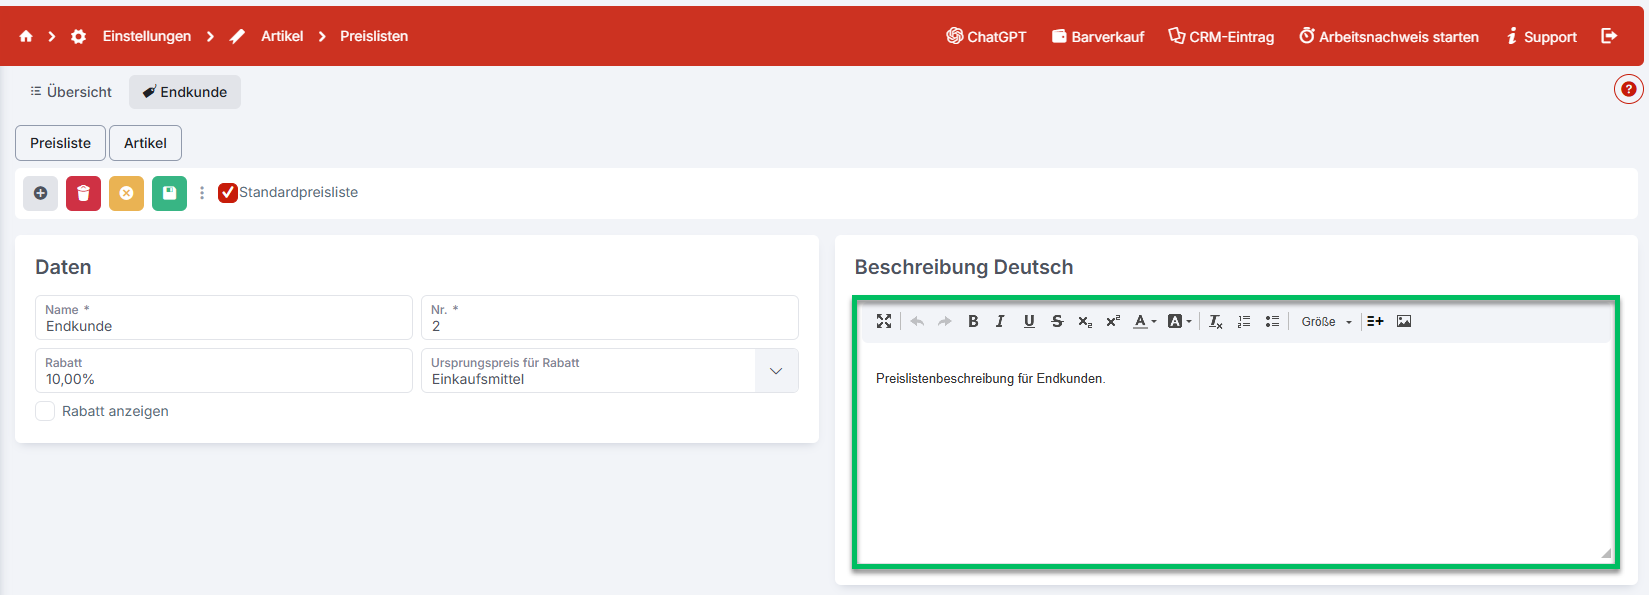The height and width of the screenshot is (595, 1649).
Task: Maximize the description editor
Action: click(x=883, y=321)
